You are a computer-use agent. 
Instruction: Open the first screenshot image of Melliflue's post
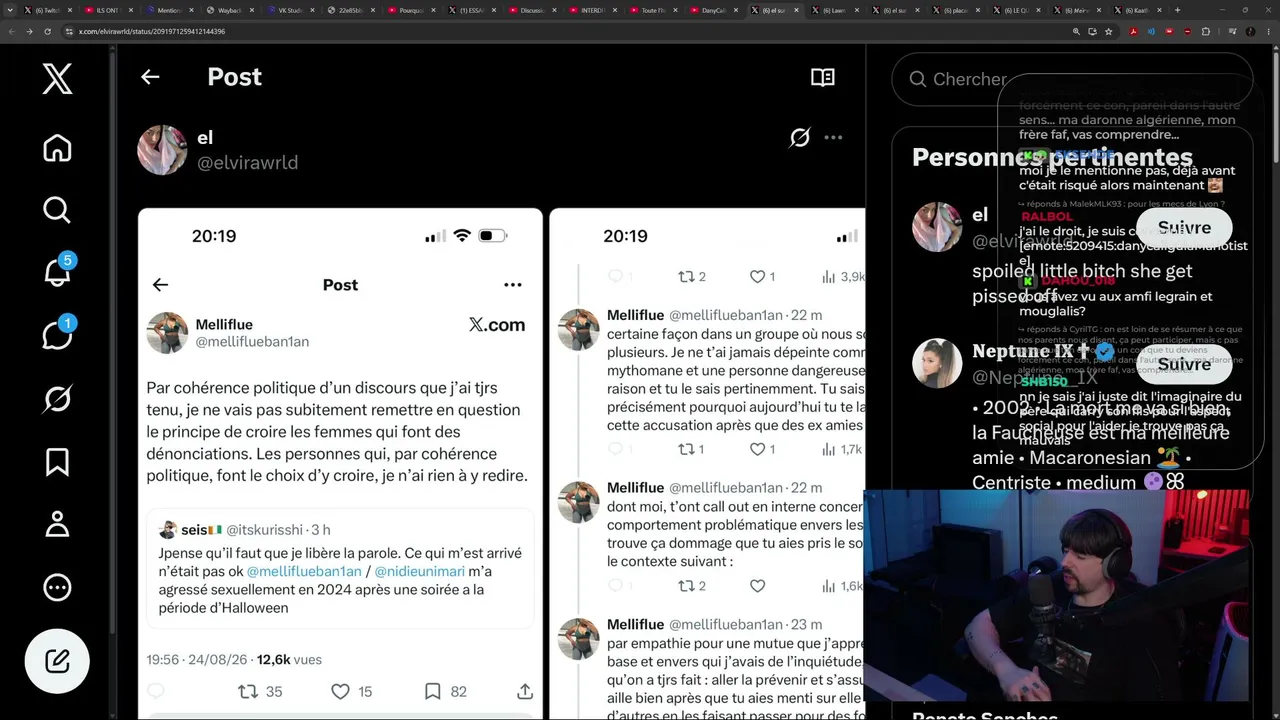coord(340,464)
